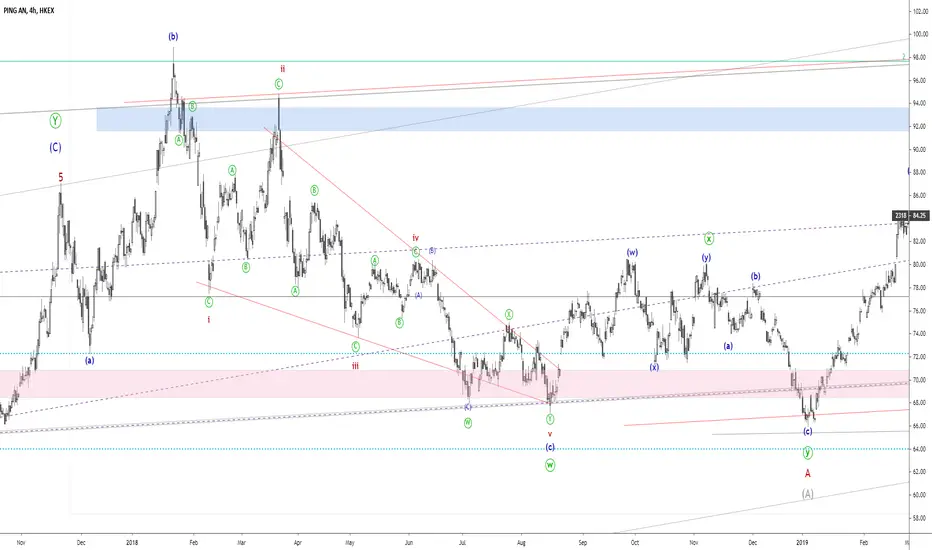Viewport: 932px width, 550px height.
Task: Click the blue (w) wave label
Action: (x=632, y=253)
